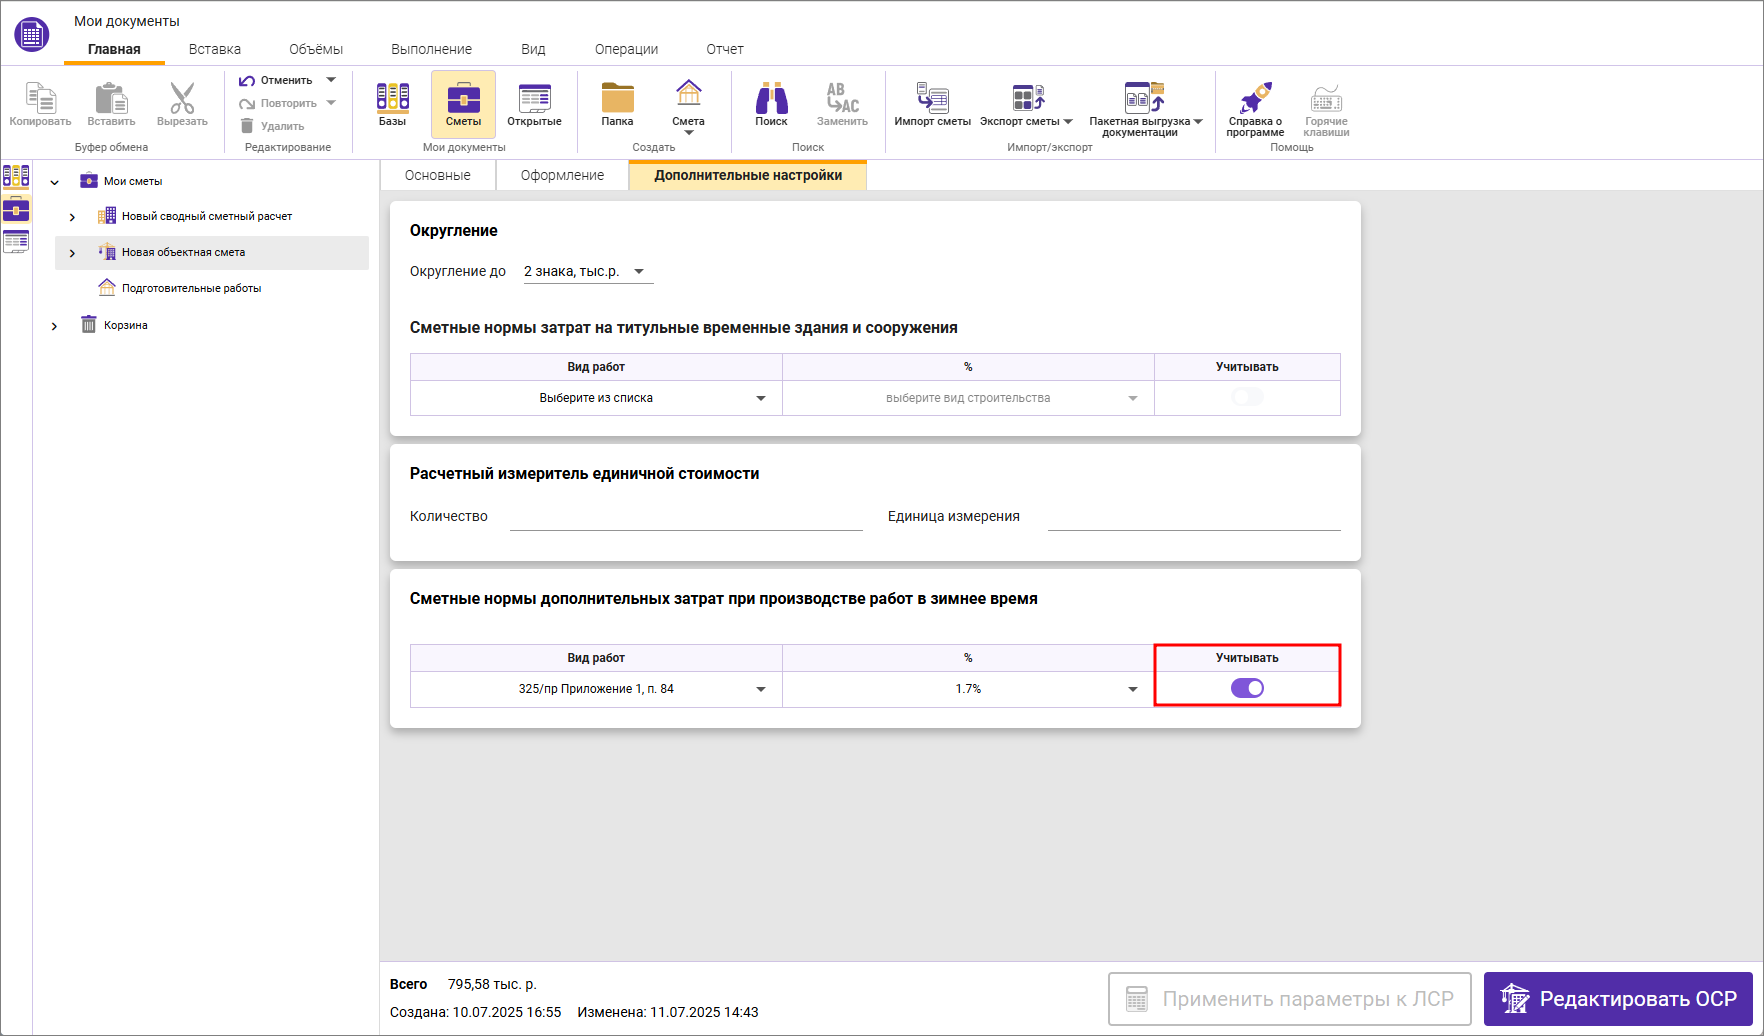1764x1036 pixels.
Task: Click the Отменить undo button
Action: [276, 80]
